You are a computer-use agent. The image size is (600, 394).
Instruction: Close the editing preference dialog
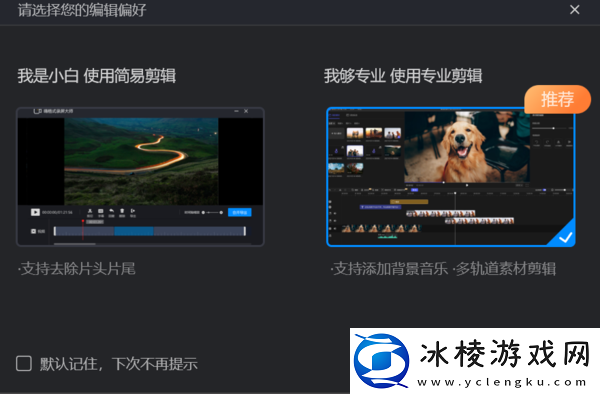(x=574, y=10)
